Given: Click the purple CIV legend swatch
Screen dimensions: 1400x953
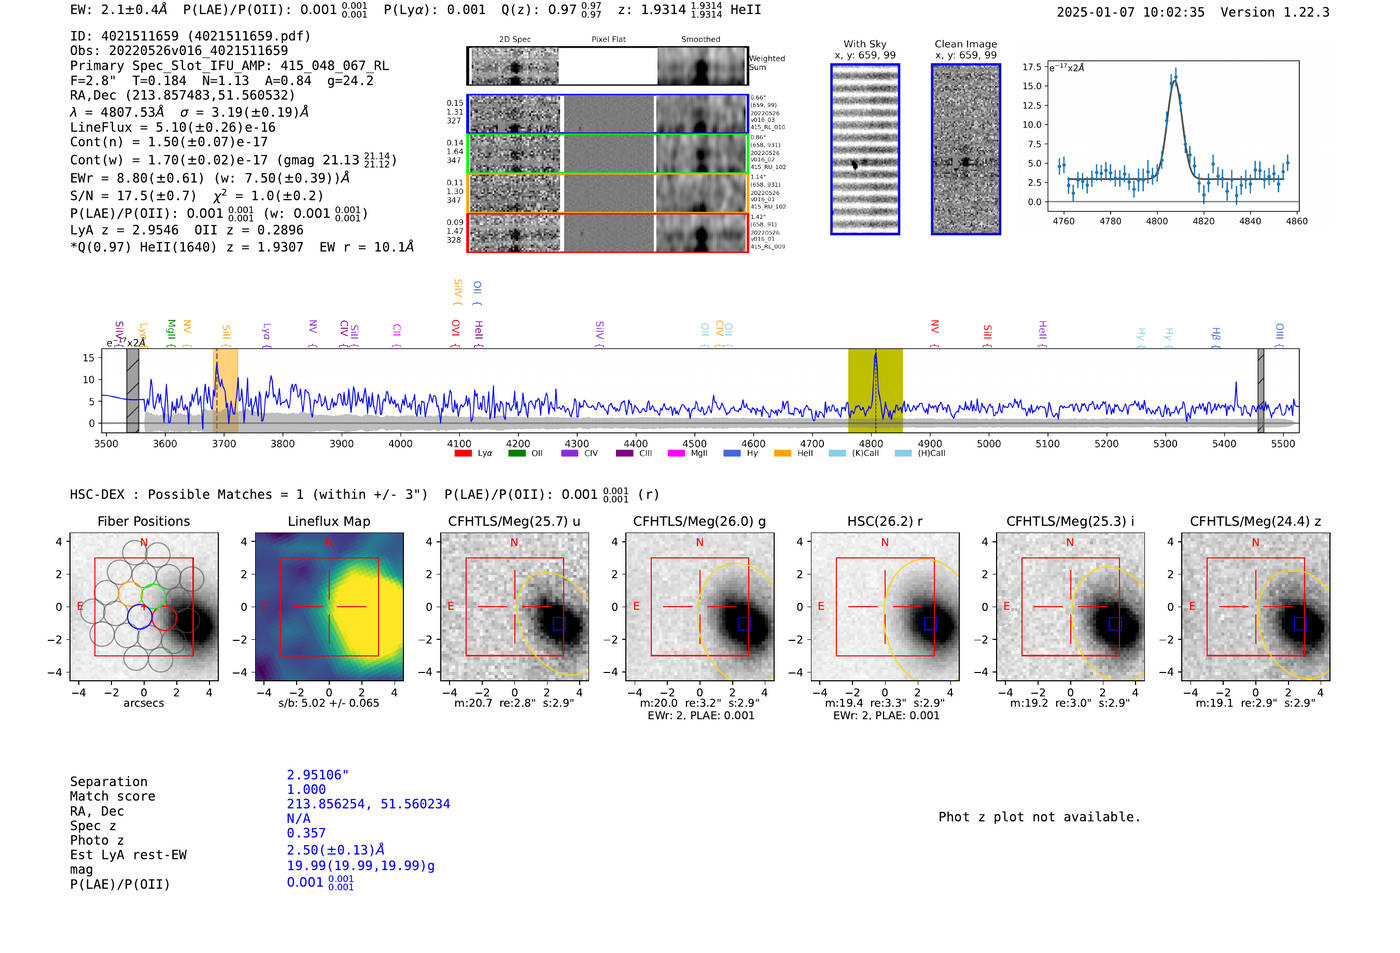Looking at the screenshot, I should tap(570, 453).
